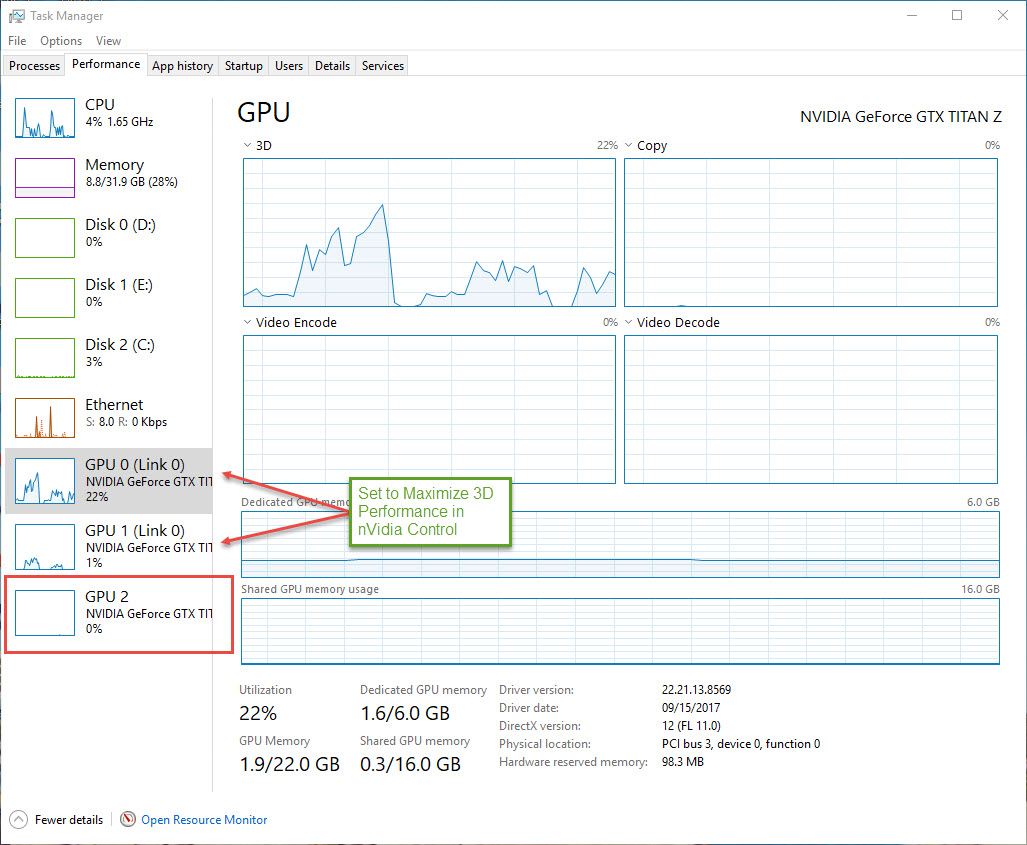The width and height of the screenshot is (1027, 845).
Task: Open the Video Encode graph dropdown
Action: point(248,323)
